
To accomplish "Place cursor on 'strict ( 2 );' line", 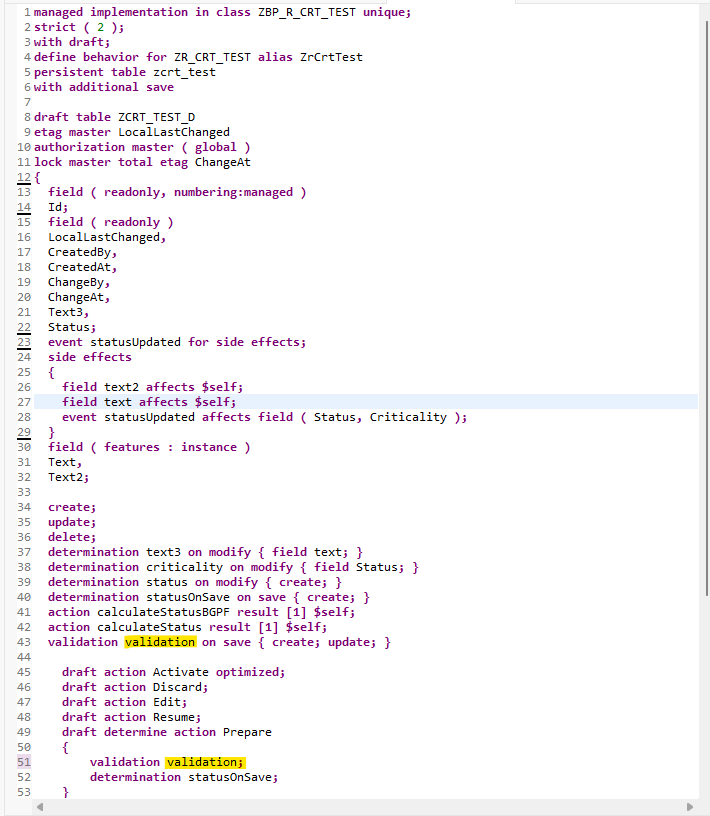I will tap(79, 27).
